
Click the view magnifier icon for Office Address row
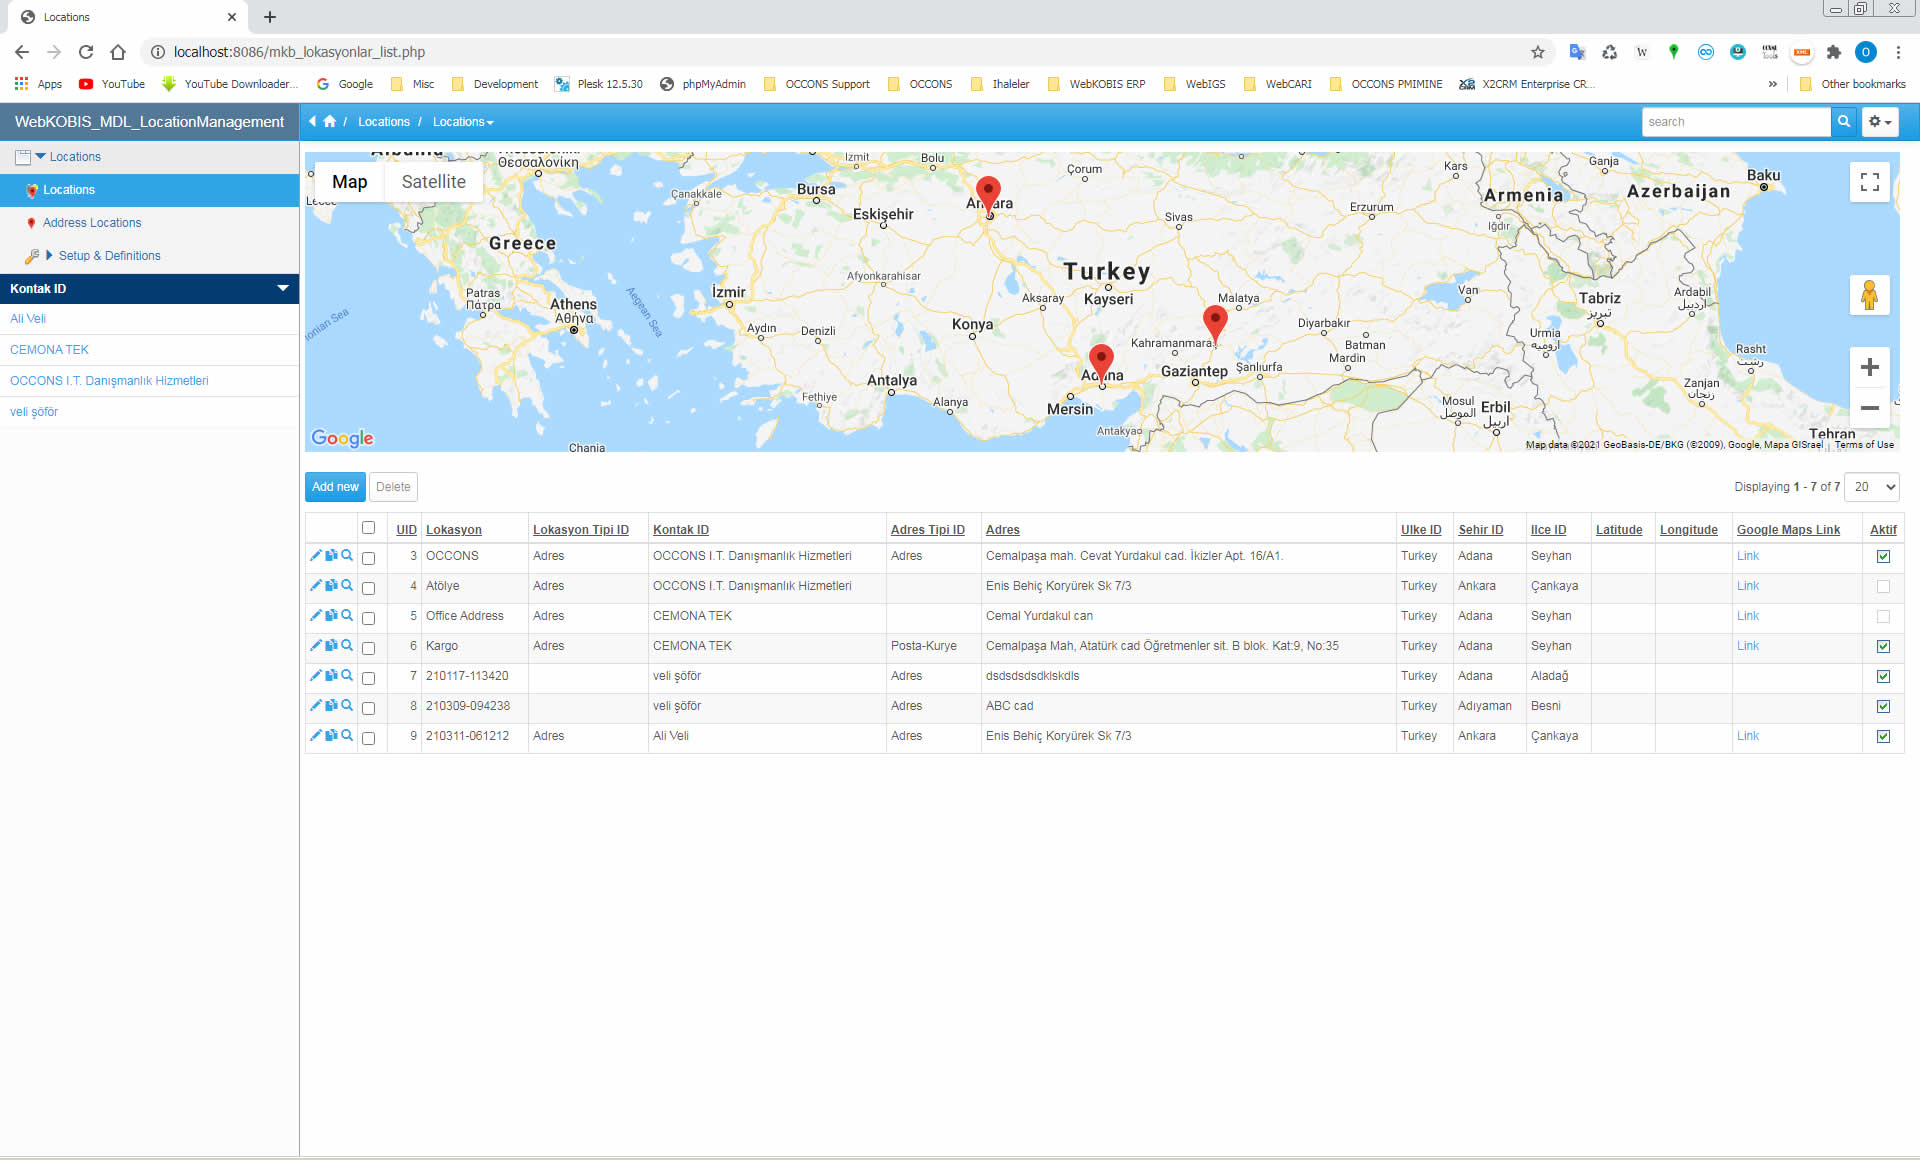347,615
